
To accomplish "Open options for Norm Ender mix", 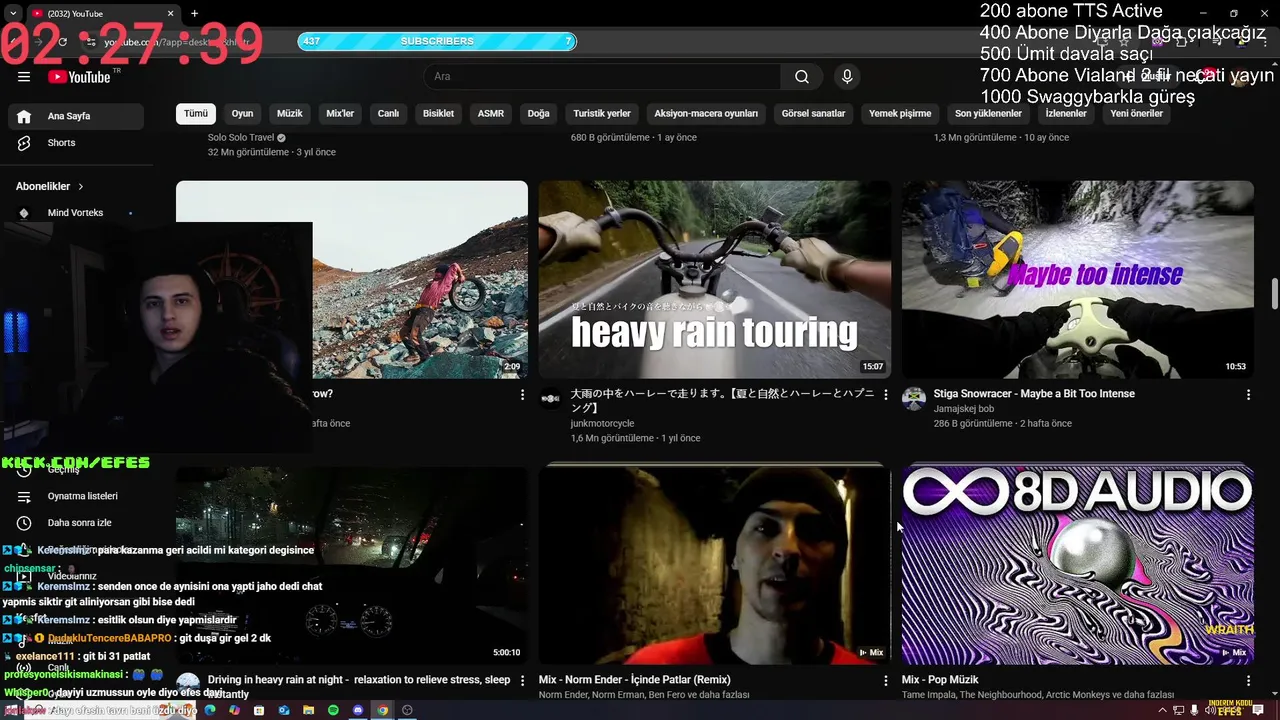I will point(885,681).
